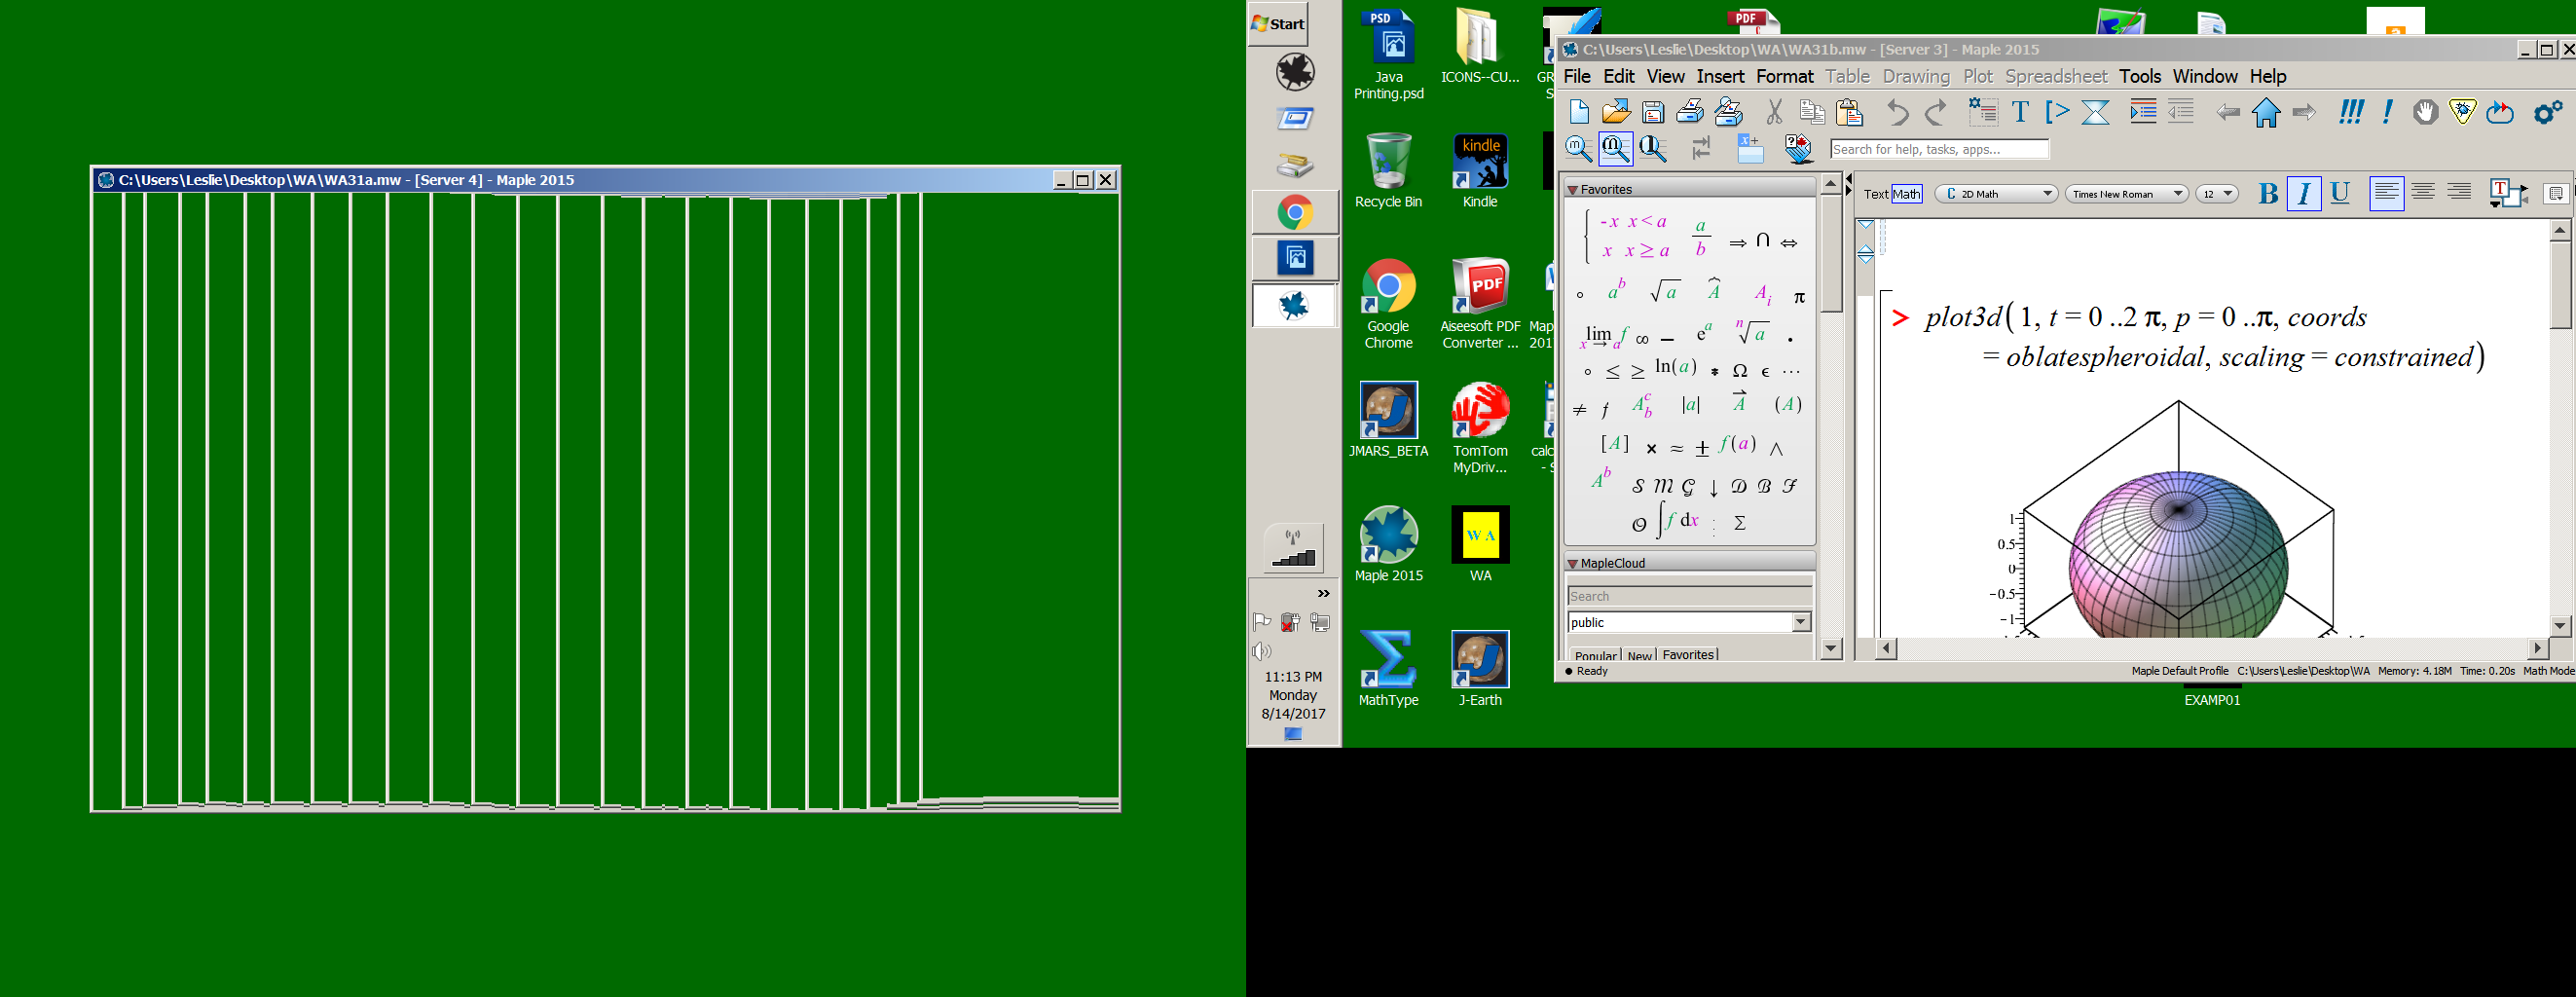Viewport: 2576px width, 997px height.
Task: Click the indent section icon
Action: tap(2142, 112)
